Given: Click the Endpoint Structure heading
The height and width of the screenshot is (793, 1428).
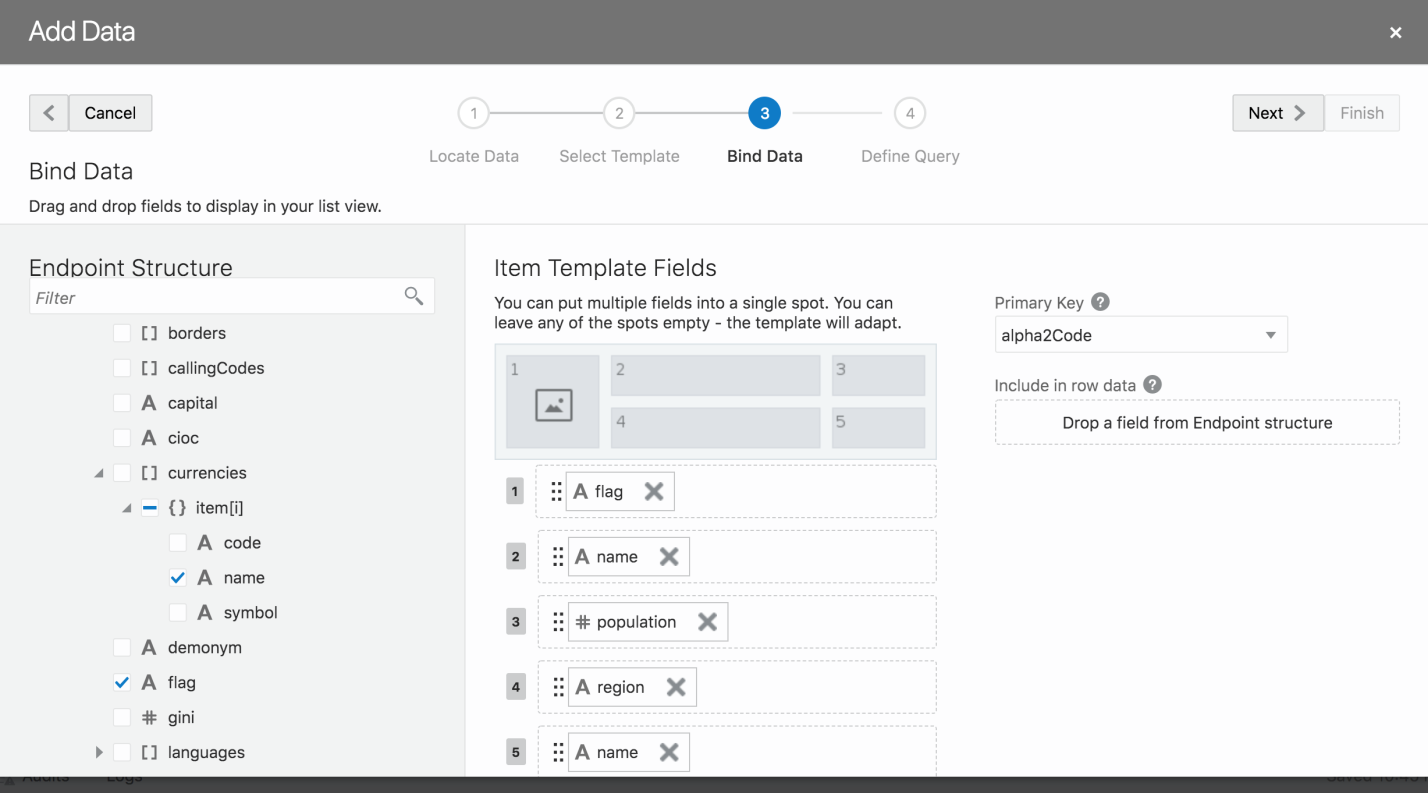Looking at the screenshot, I should tap(131, 267).
